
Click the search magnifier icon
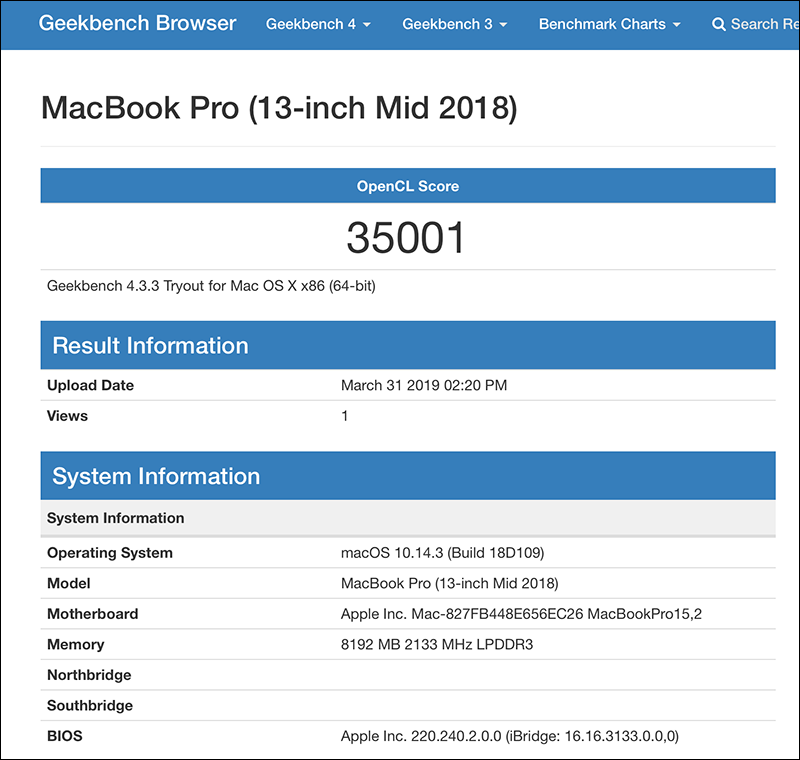pyautogui.click(x=718, y=24)
